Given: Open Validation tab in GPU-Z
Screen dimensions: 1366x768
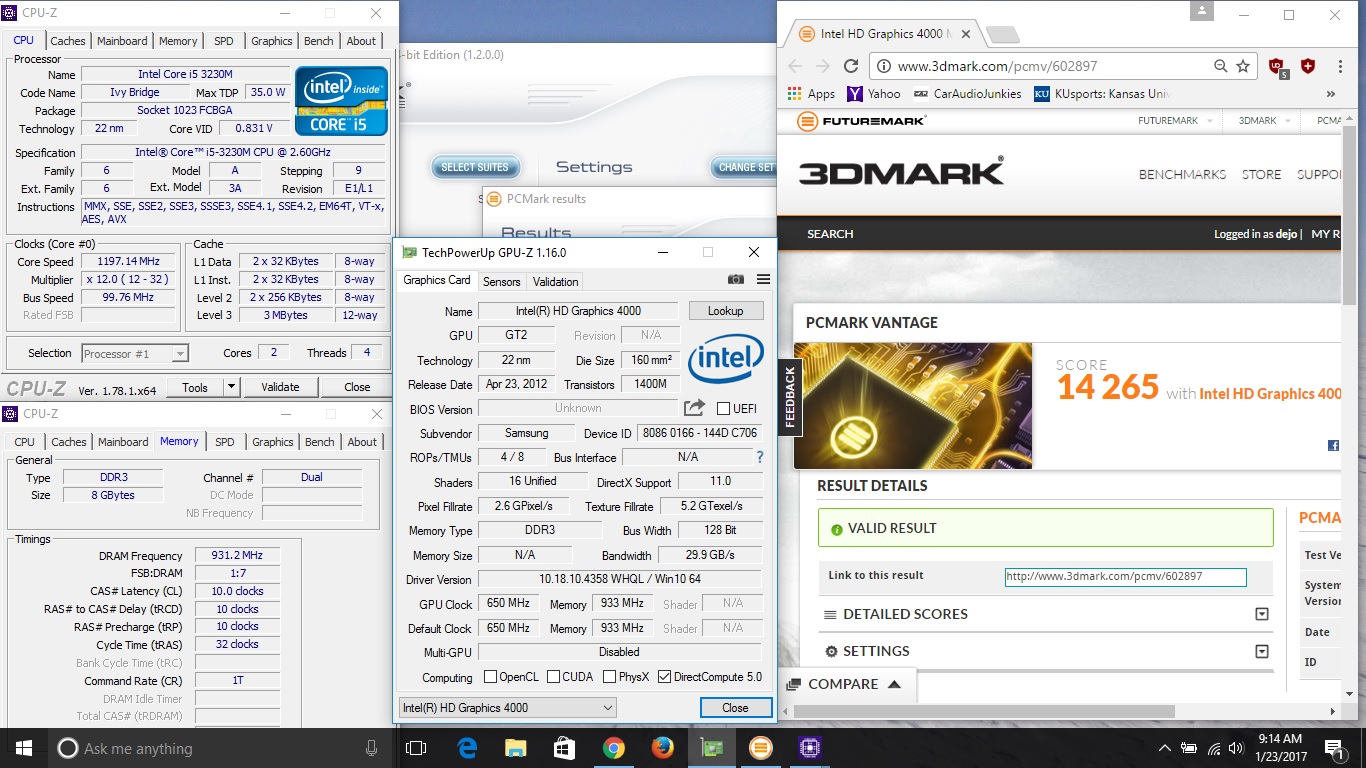Looking at the screenshot, I should pyautogui.click(x=555, y=281).
